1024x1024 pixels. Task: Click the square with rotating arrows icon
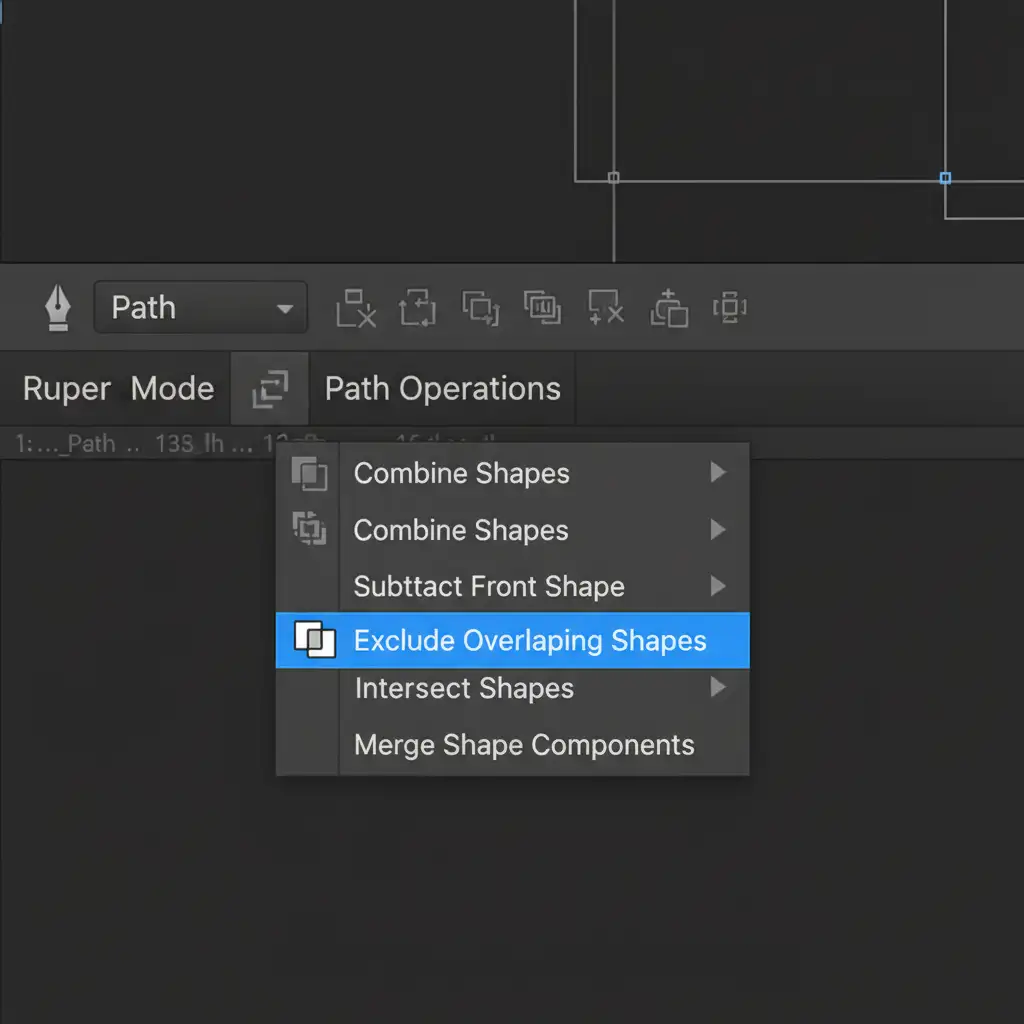418,308
